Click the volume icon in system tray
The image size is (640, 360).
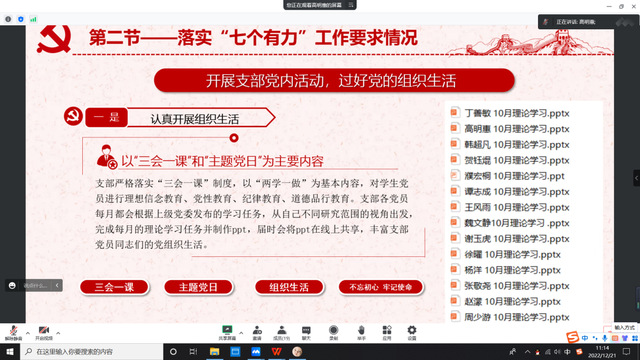coord(558,351)
